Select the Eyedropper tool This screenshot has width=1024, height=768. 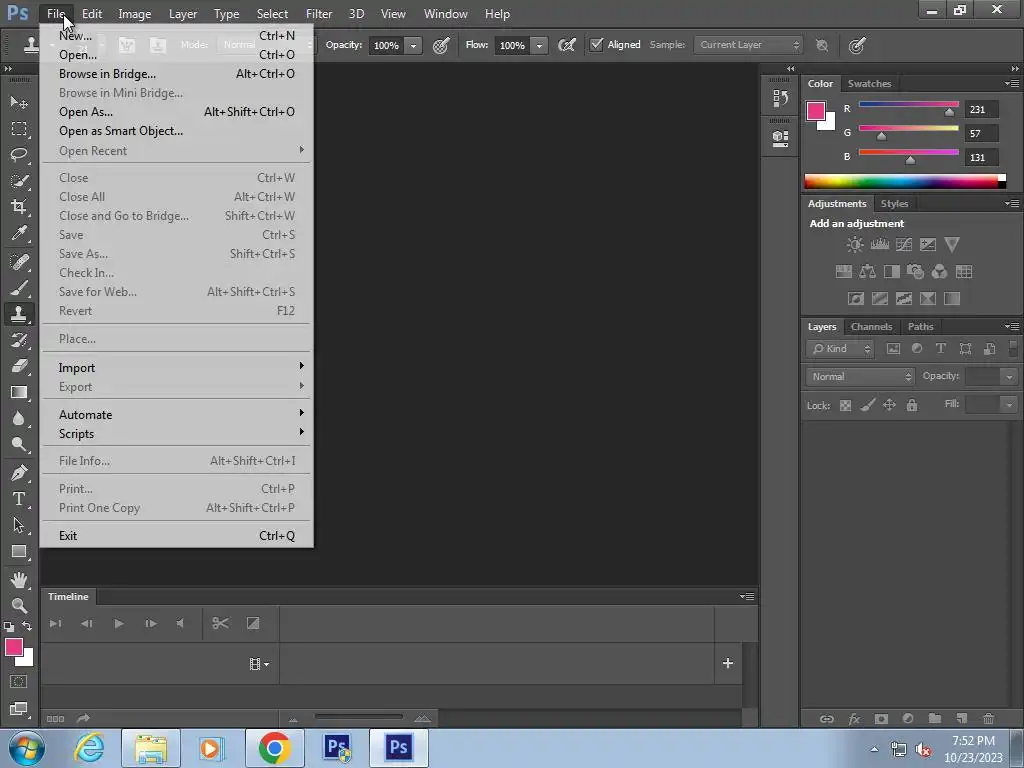[19, 233]
